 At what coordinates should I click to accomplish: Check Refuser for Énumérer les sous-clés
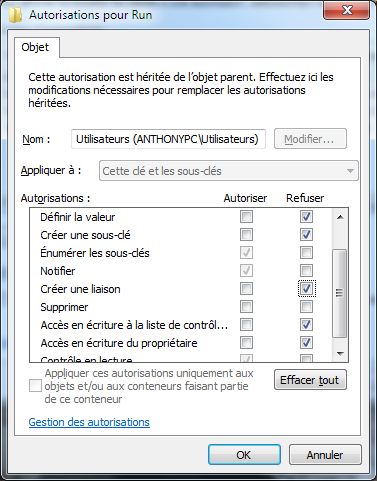[x=306, y=253]
